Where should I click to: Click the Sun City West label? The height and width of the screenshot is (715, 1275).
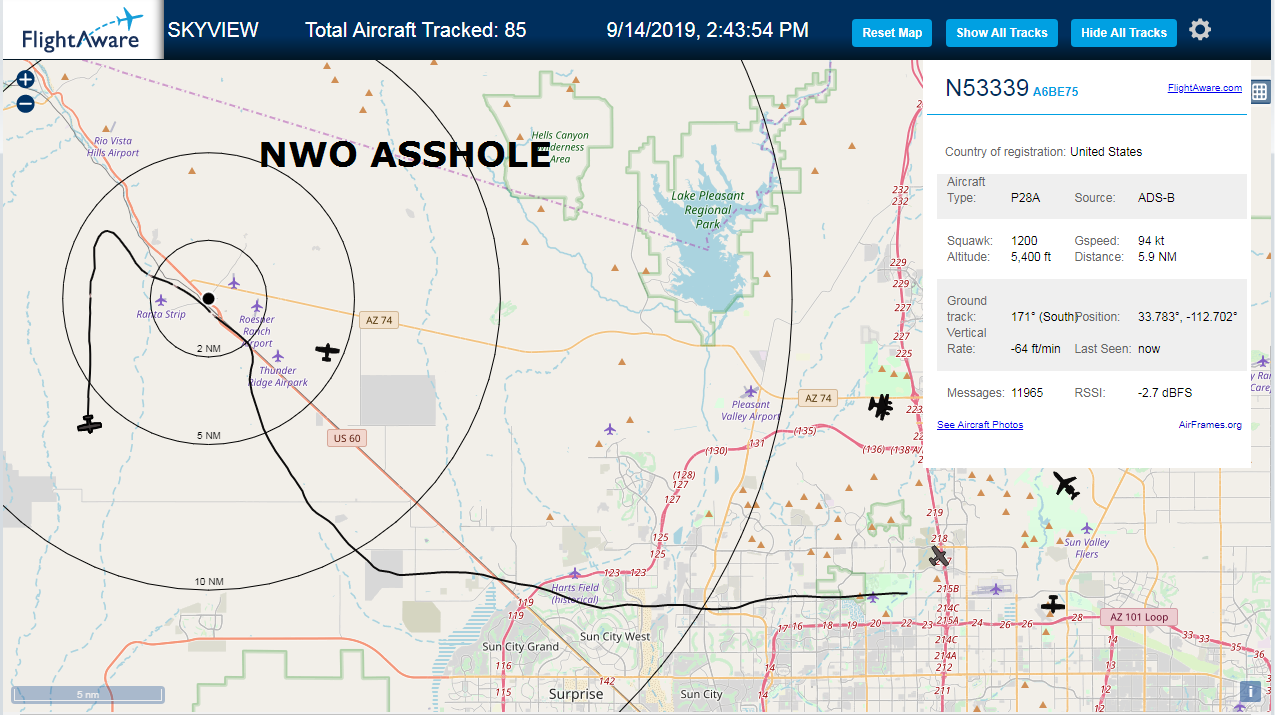[x=614, y=637]
